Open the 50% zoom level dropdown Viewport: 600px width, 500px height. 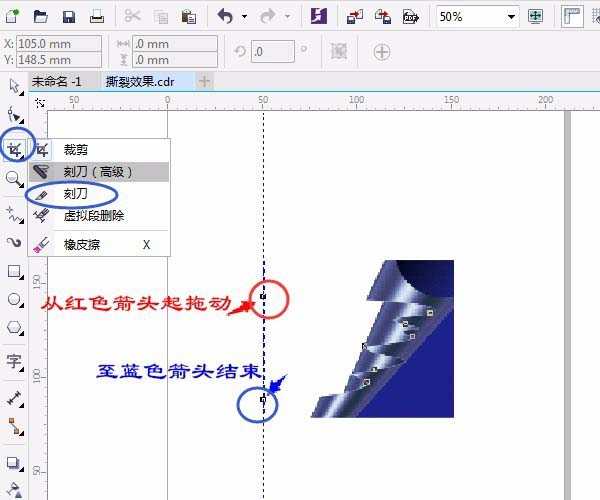click(511, 17)
